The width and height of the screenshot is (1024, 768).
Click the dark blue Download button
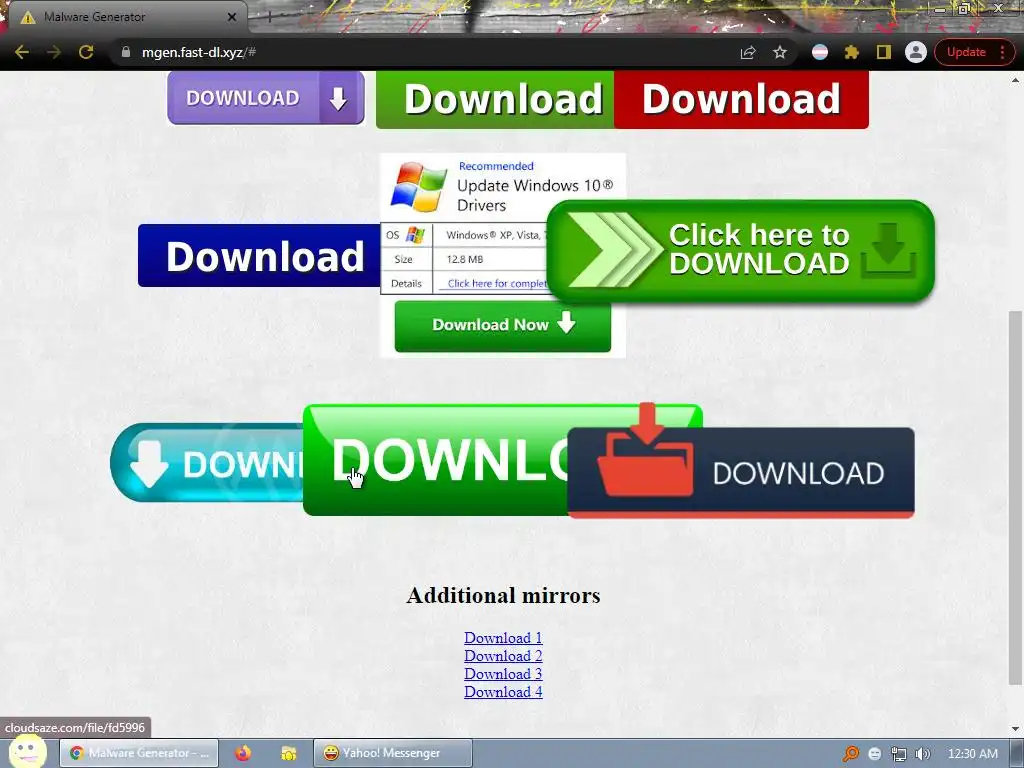point(259,255)
